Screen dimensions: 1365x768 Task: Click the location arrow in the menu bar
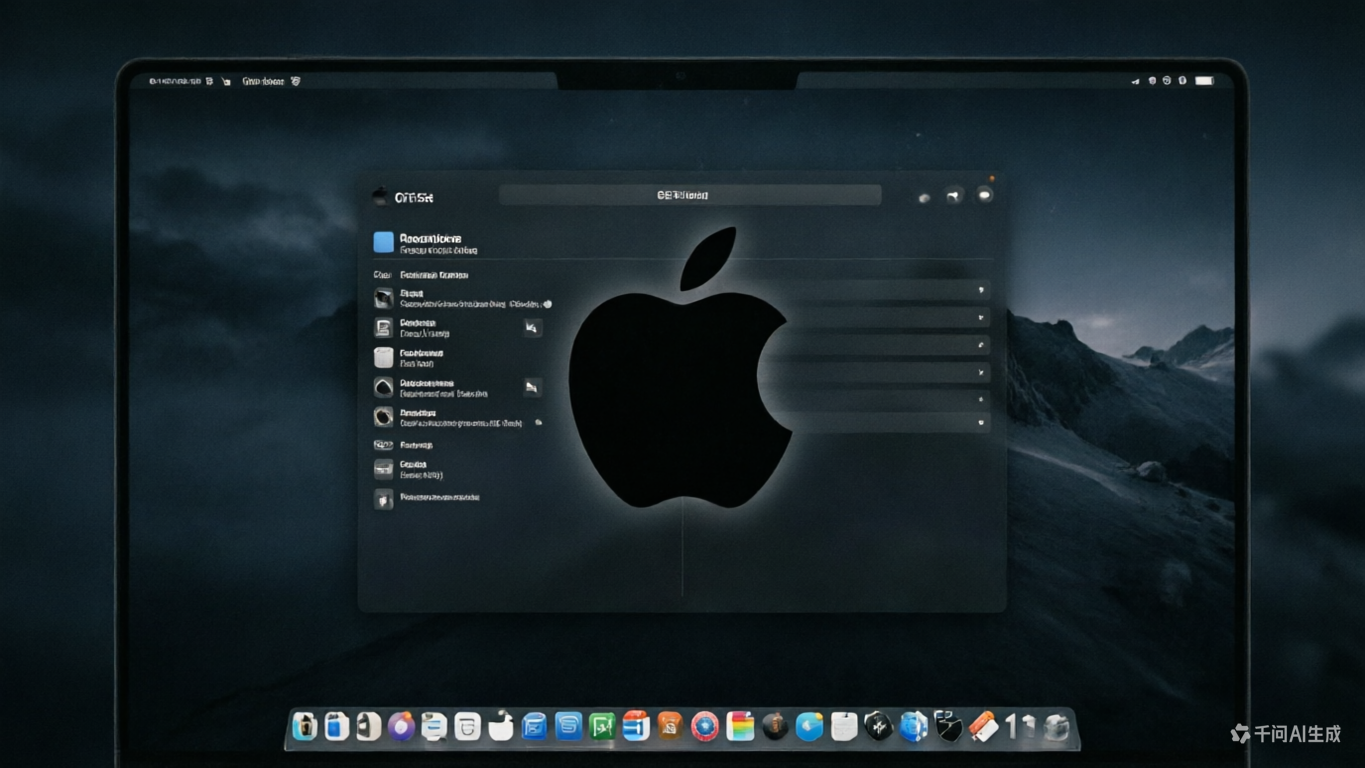point(1135,81)
